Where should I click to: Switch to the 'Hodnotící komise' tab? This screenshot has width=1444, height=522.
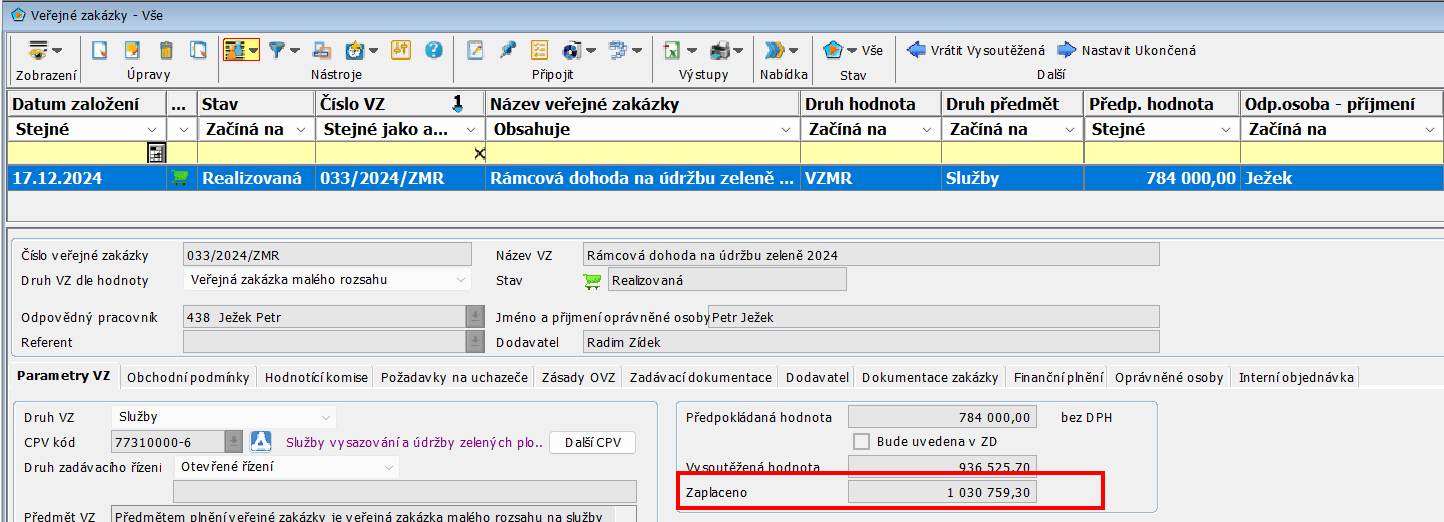[x=317, y=377]
